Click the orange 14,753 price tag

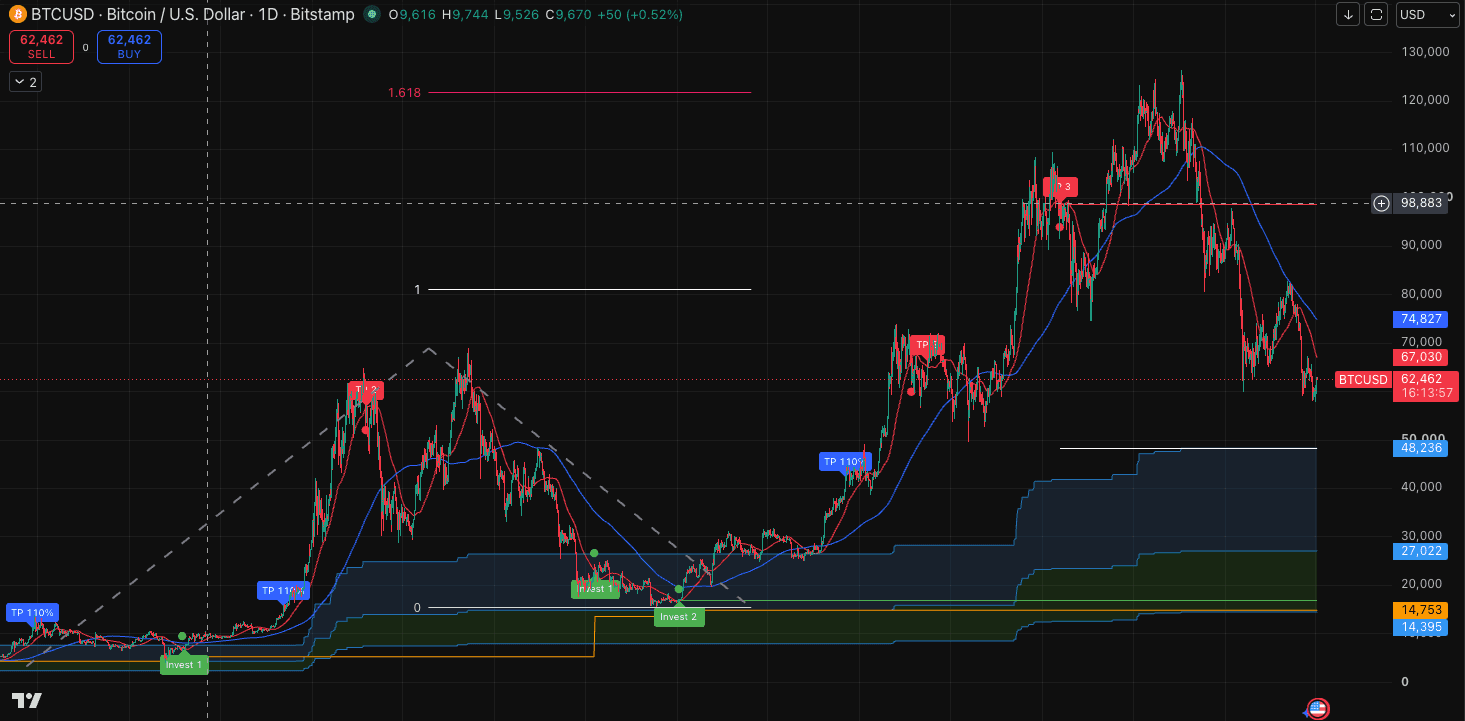coord(1420,609)
